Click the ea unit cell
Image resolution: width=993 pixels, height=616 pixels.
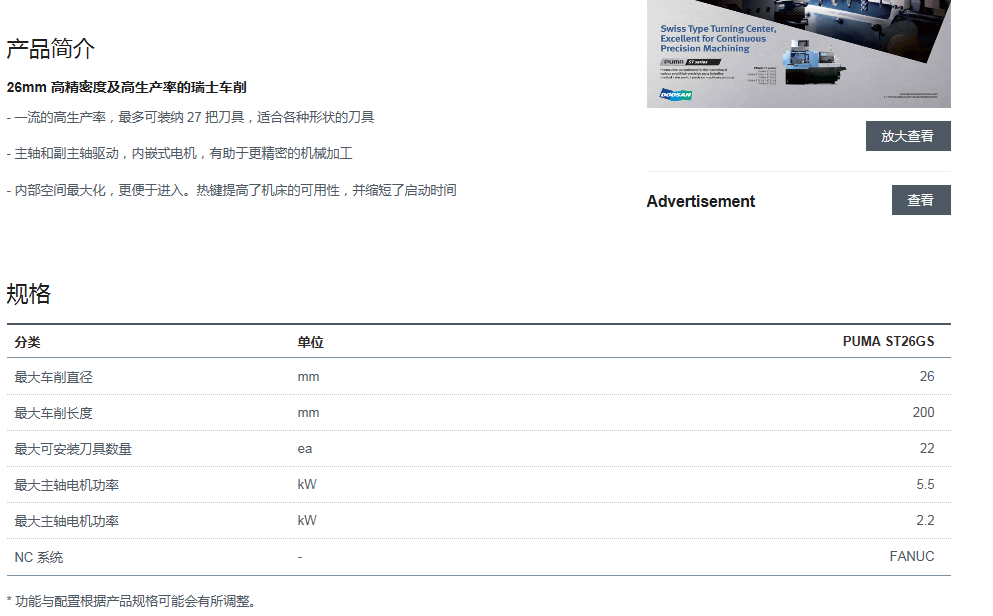305,449
